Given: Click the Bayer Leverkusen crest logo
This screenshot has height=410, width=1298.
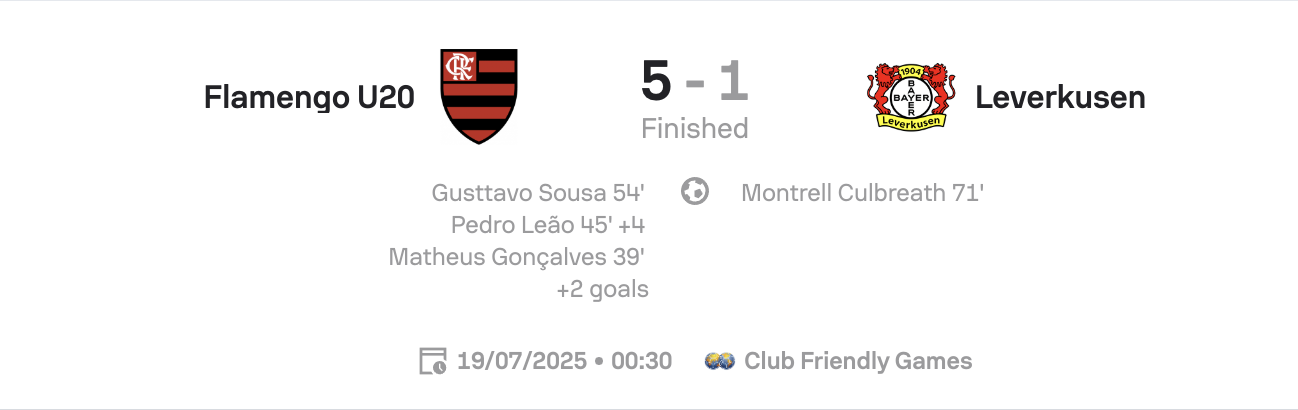Looking at the screenshot, I should pyautogui.click(x=911, y=96).
